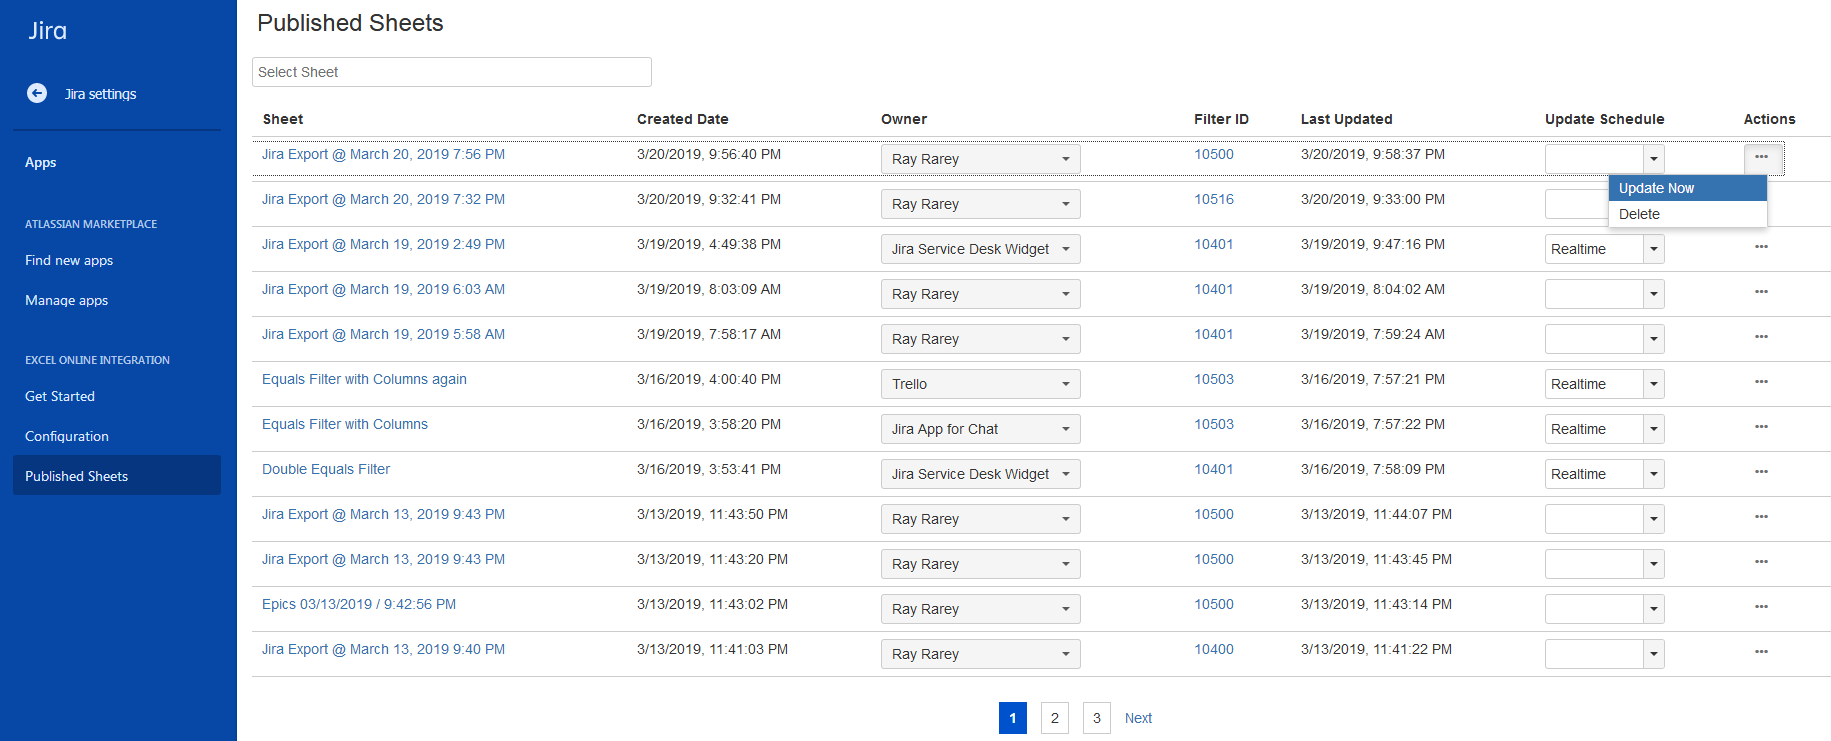Image resolution: width=1831 pixels, height=741 pixels.
Task: Open actions ellipsis for Equals Filter with Columns again
Action: 1761,381
